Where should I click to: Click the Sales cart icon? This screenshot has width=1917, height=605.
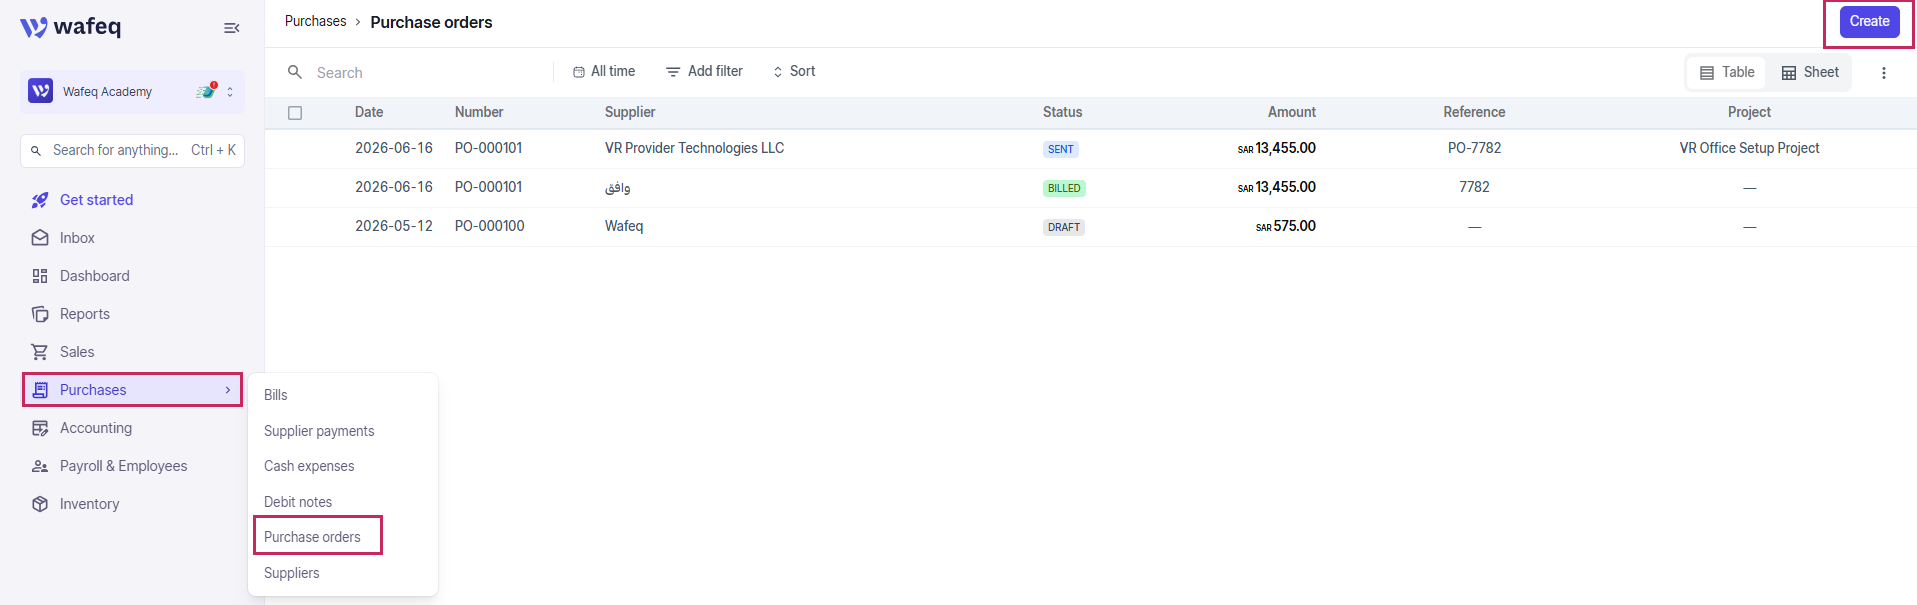point(40,352)
